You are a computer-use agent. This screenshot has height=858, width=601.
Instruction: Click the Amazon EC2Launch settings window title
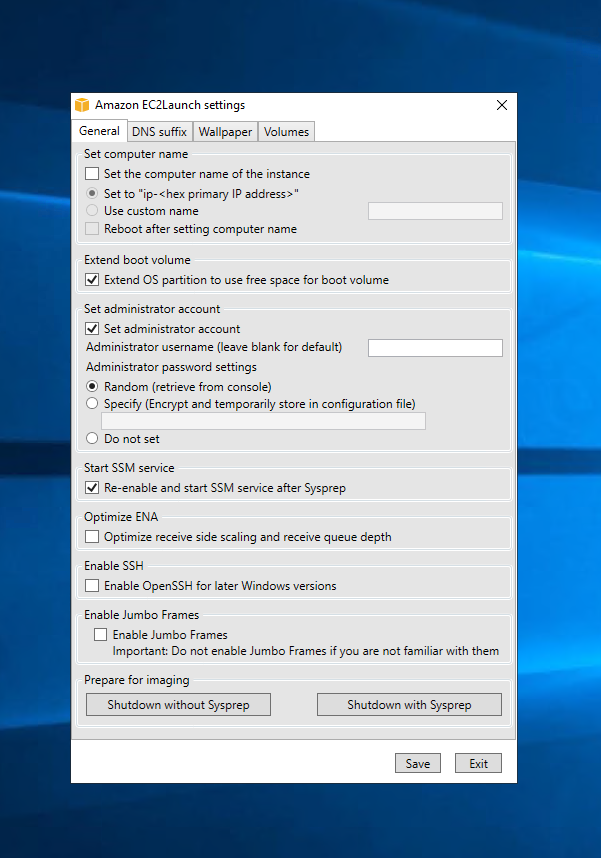point(170,105)
